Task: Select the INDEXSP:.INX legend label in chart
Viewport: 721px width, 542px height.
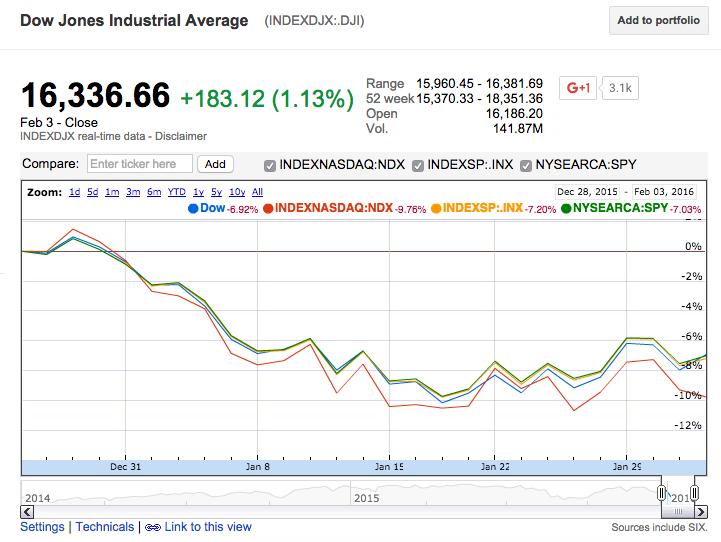Action: pos(483,208)
